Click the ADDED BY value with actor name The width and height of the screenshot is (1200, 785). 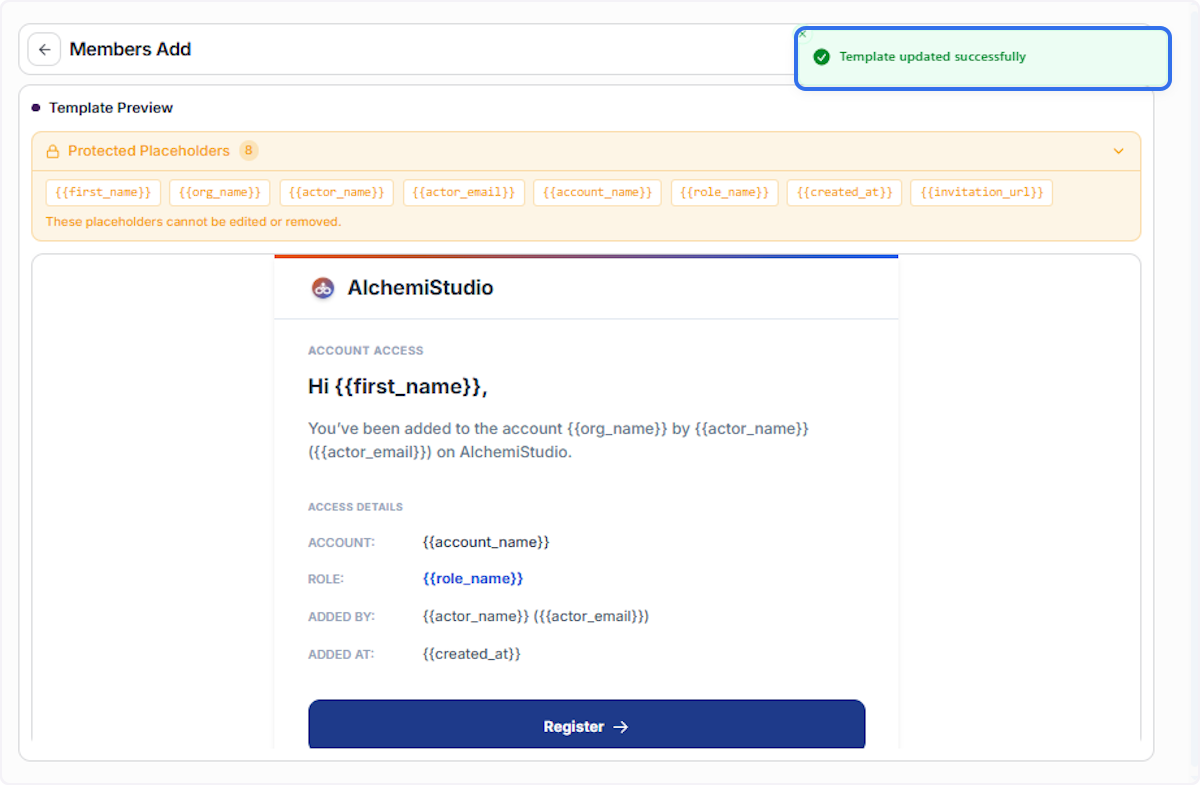536,616
